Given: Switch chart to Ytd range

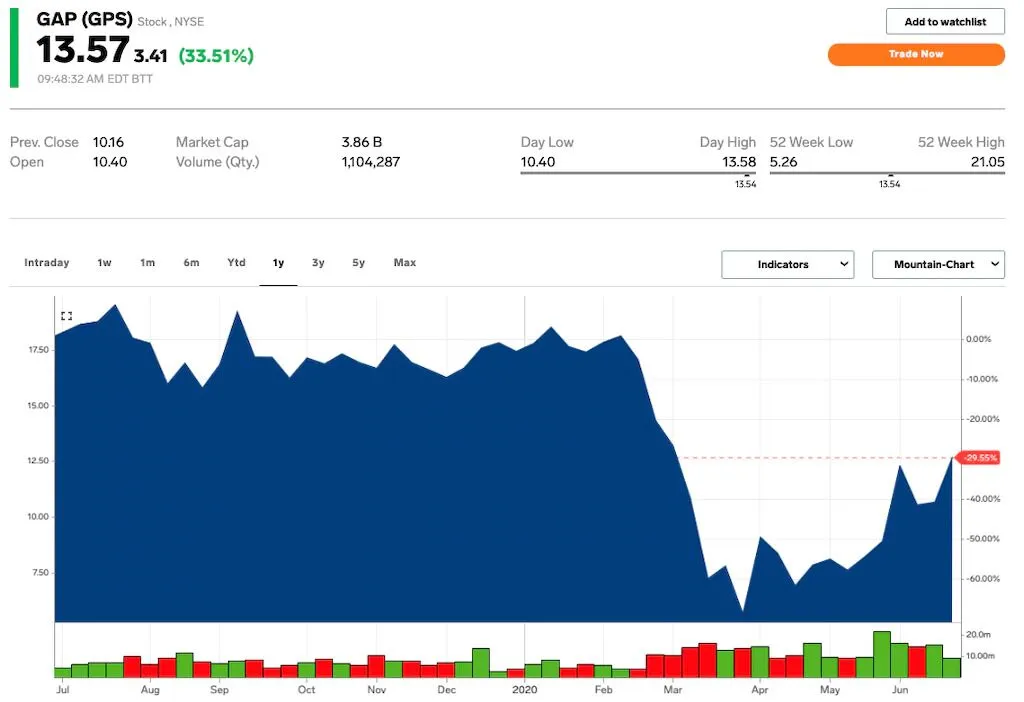Looking at the screenshot, I should pos(236,263).
